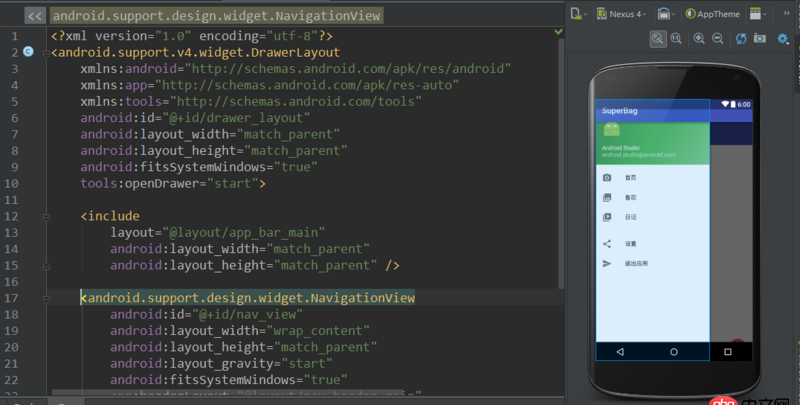Open the preview settings gear menu
This screenshot has width=800, height=405.
point(783,39)
